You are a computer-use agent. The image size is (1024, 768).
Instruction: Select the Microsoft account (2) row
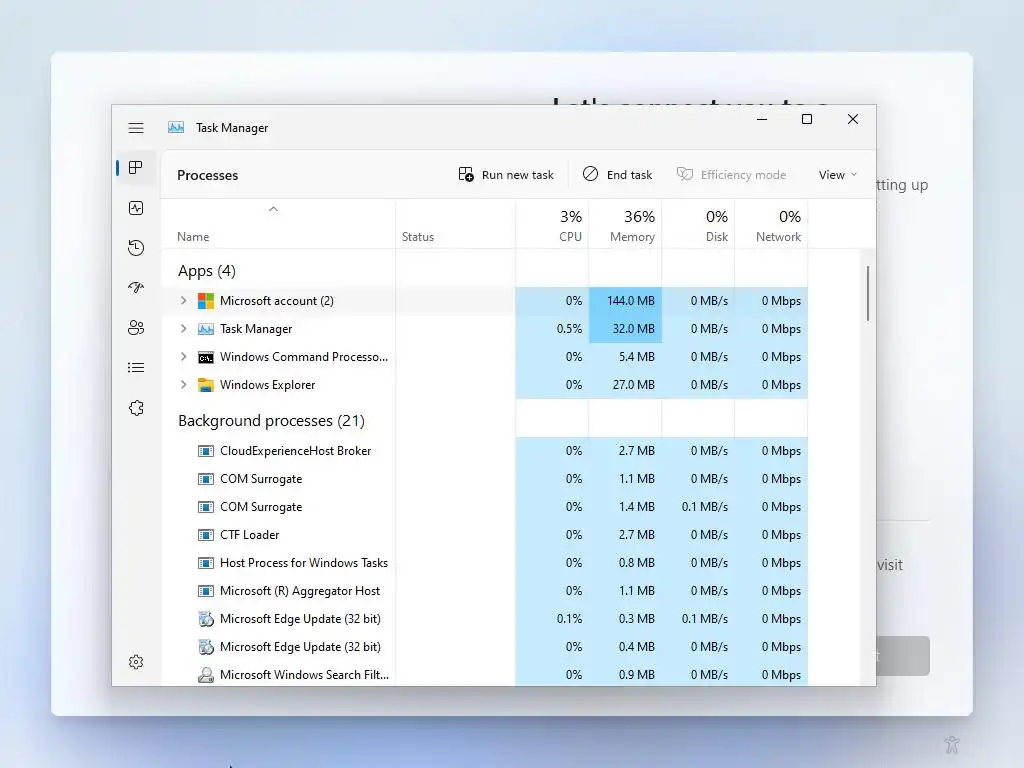[x=485, y=300]
